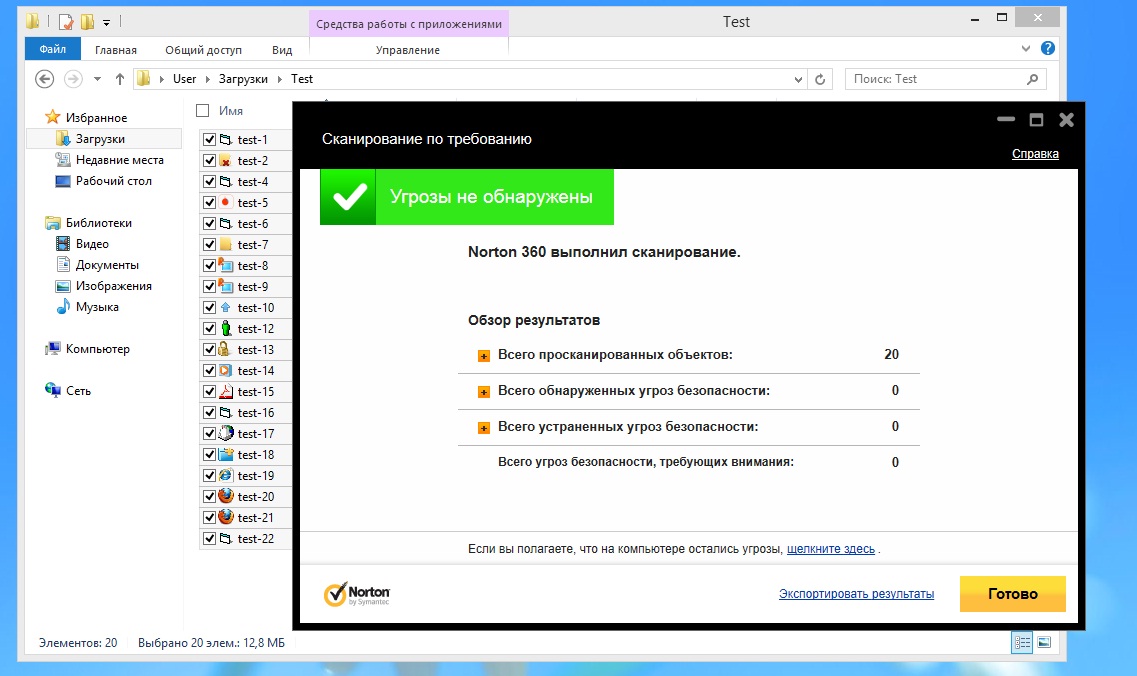Click the Готово button
The width and height of the screenshot is (1137, 676).
pyautogui.click(x=1013, y=594)
